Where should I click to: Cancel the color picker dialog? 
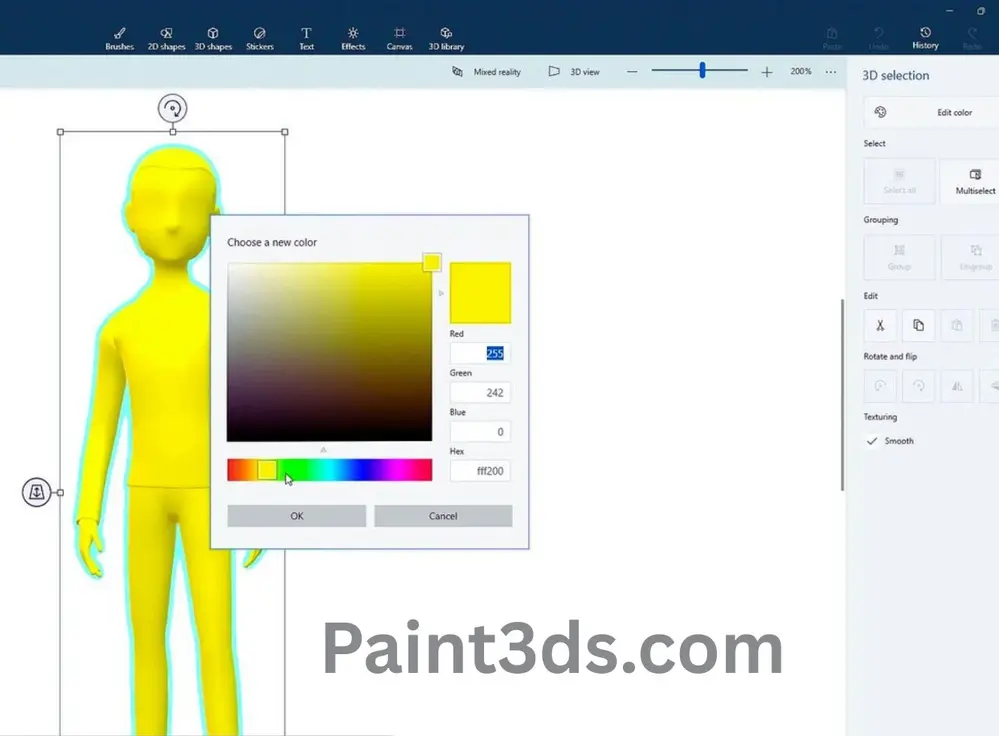443,515
